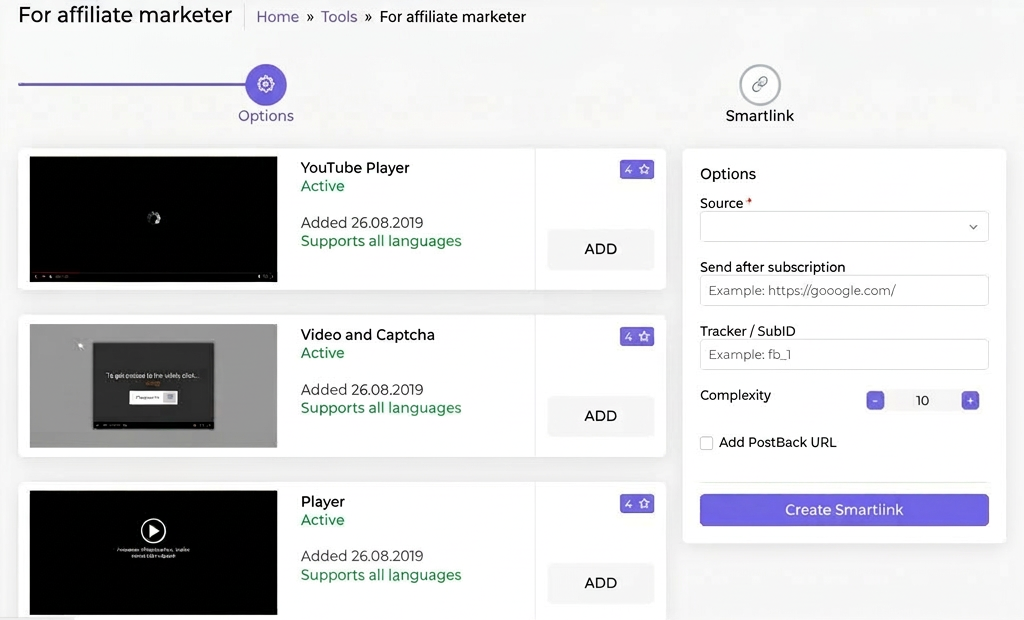1024x620 pixels.
Task: Open the Tools breadcrumb link
Action: [339, 17]
